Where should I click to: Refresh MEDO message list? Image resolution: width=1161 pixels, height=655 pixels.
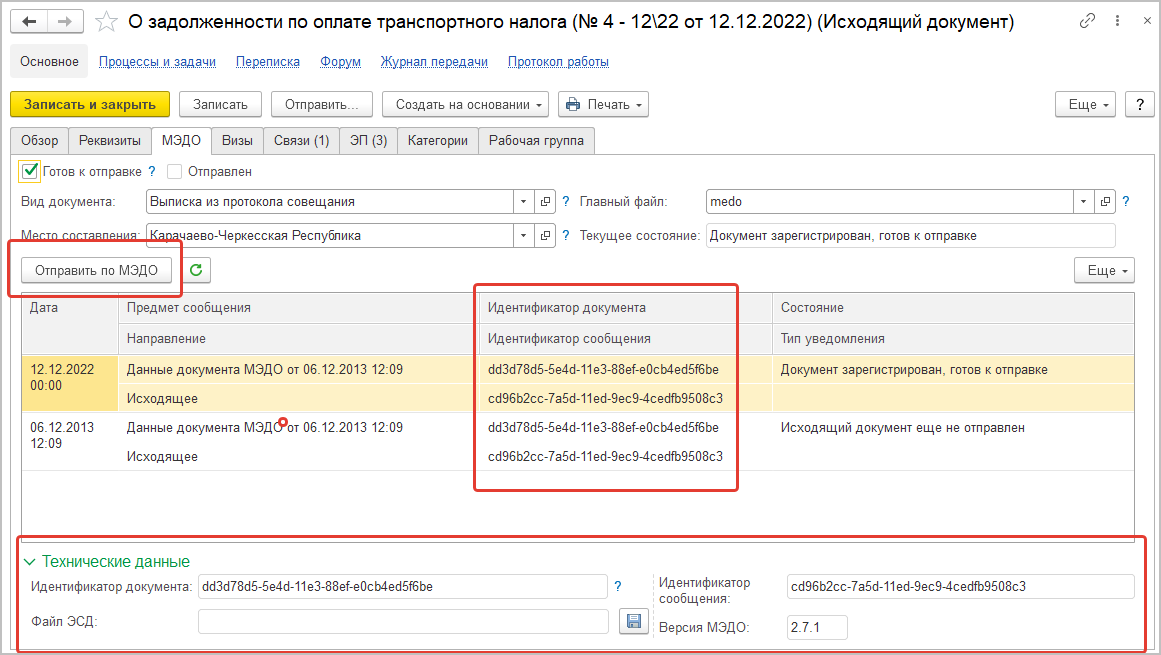coord(196,269)
